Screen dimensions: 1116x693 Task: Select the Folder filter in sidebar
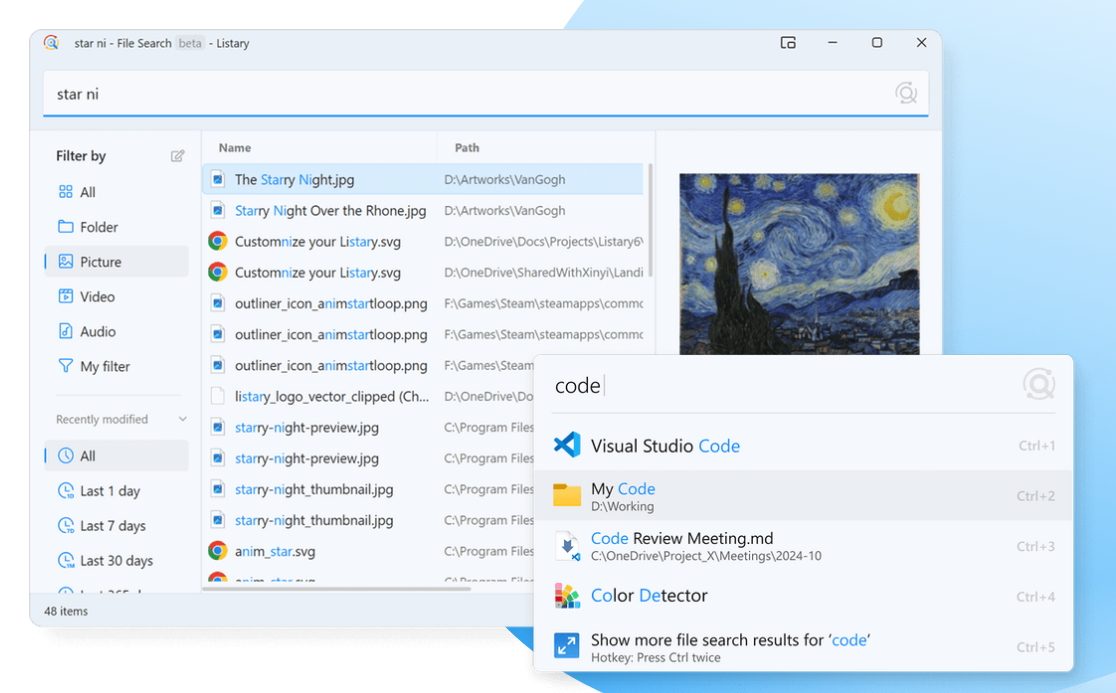click(x=98, y=227)
